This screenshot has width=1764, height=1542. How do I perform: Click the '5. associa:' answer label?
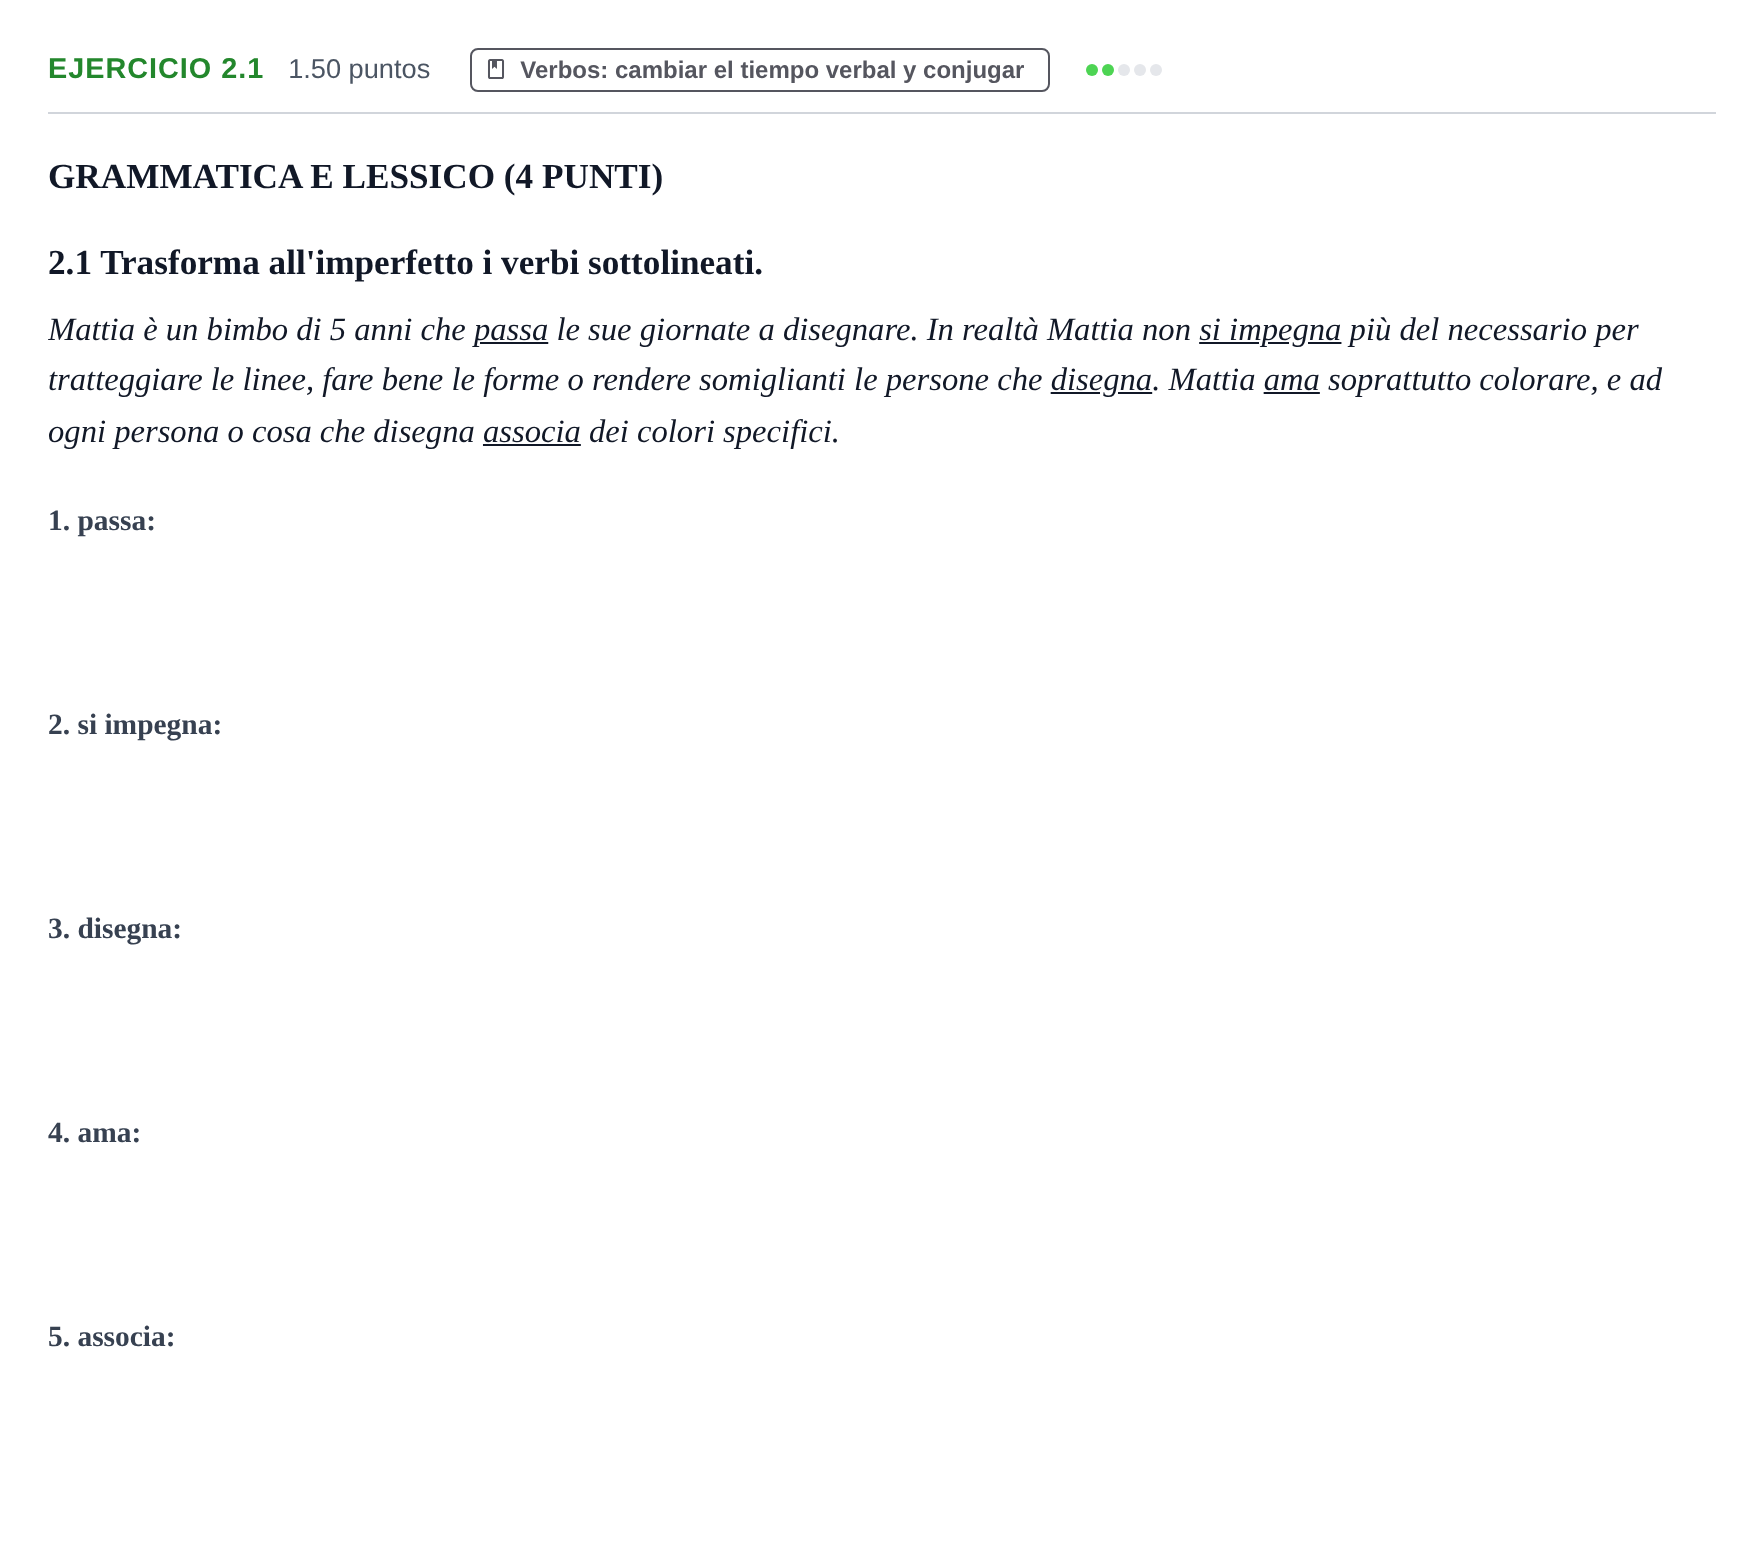[112, 1337]
